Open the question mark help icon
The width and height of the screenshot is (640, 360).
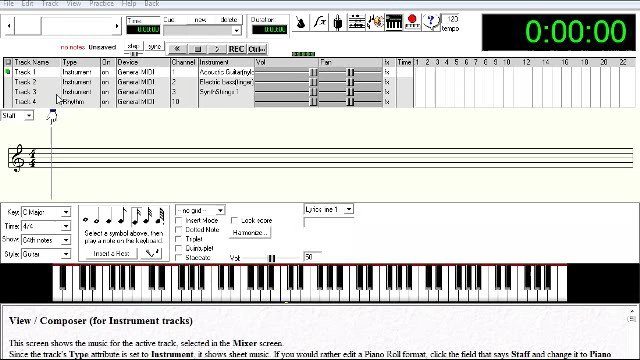431,22
